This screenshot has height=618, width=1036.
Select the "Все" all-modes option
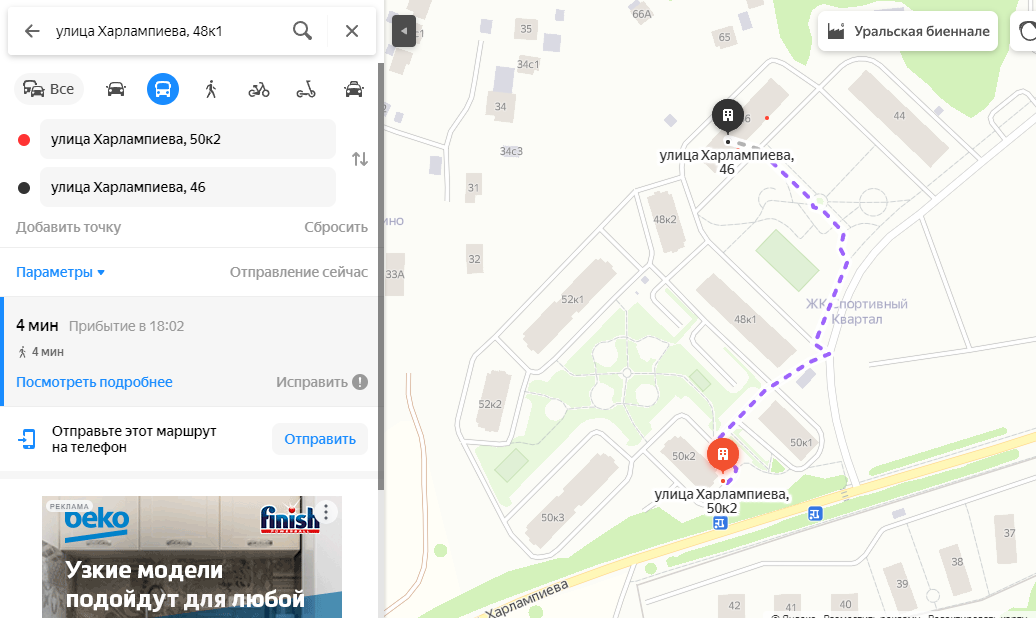click(49, 89)
